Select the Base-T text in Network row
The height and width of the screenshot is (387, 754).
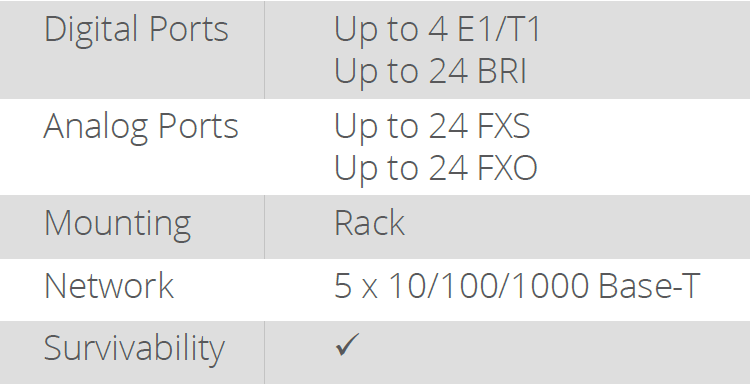point(649,286)
